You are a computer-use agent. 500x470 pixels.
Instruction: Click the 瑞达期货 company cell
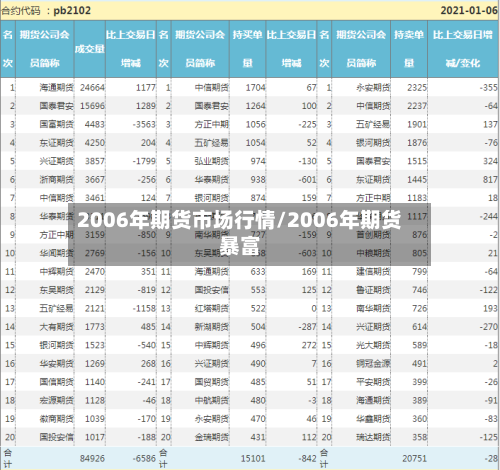[x=373, y=437]
